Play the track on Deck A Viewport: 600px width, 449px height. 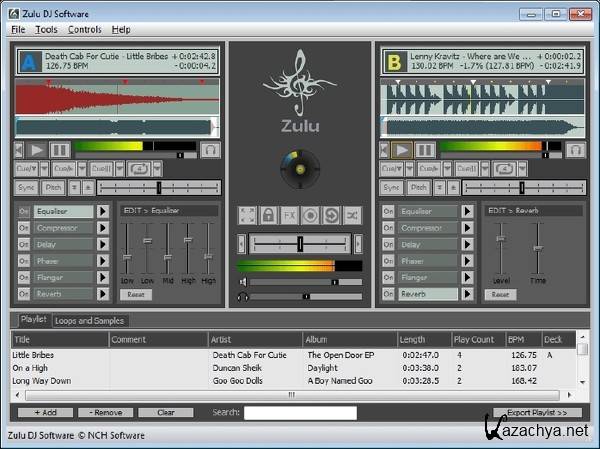click(38, 150)
